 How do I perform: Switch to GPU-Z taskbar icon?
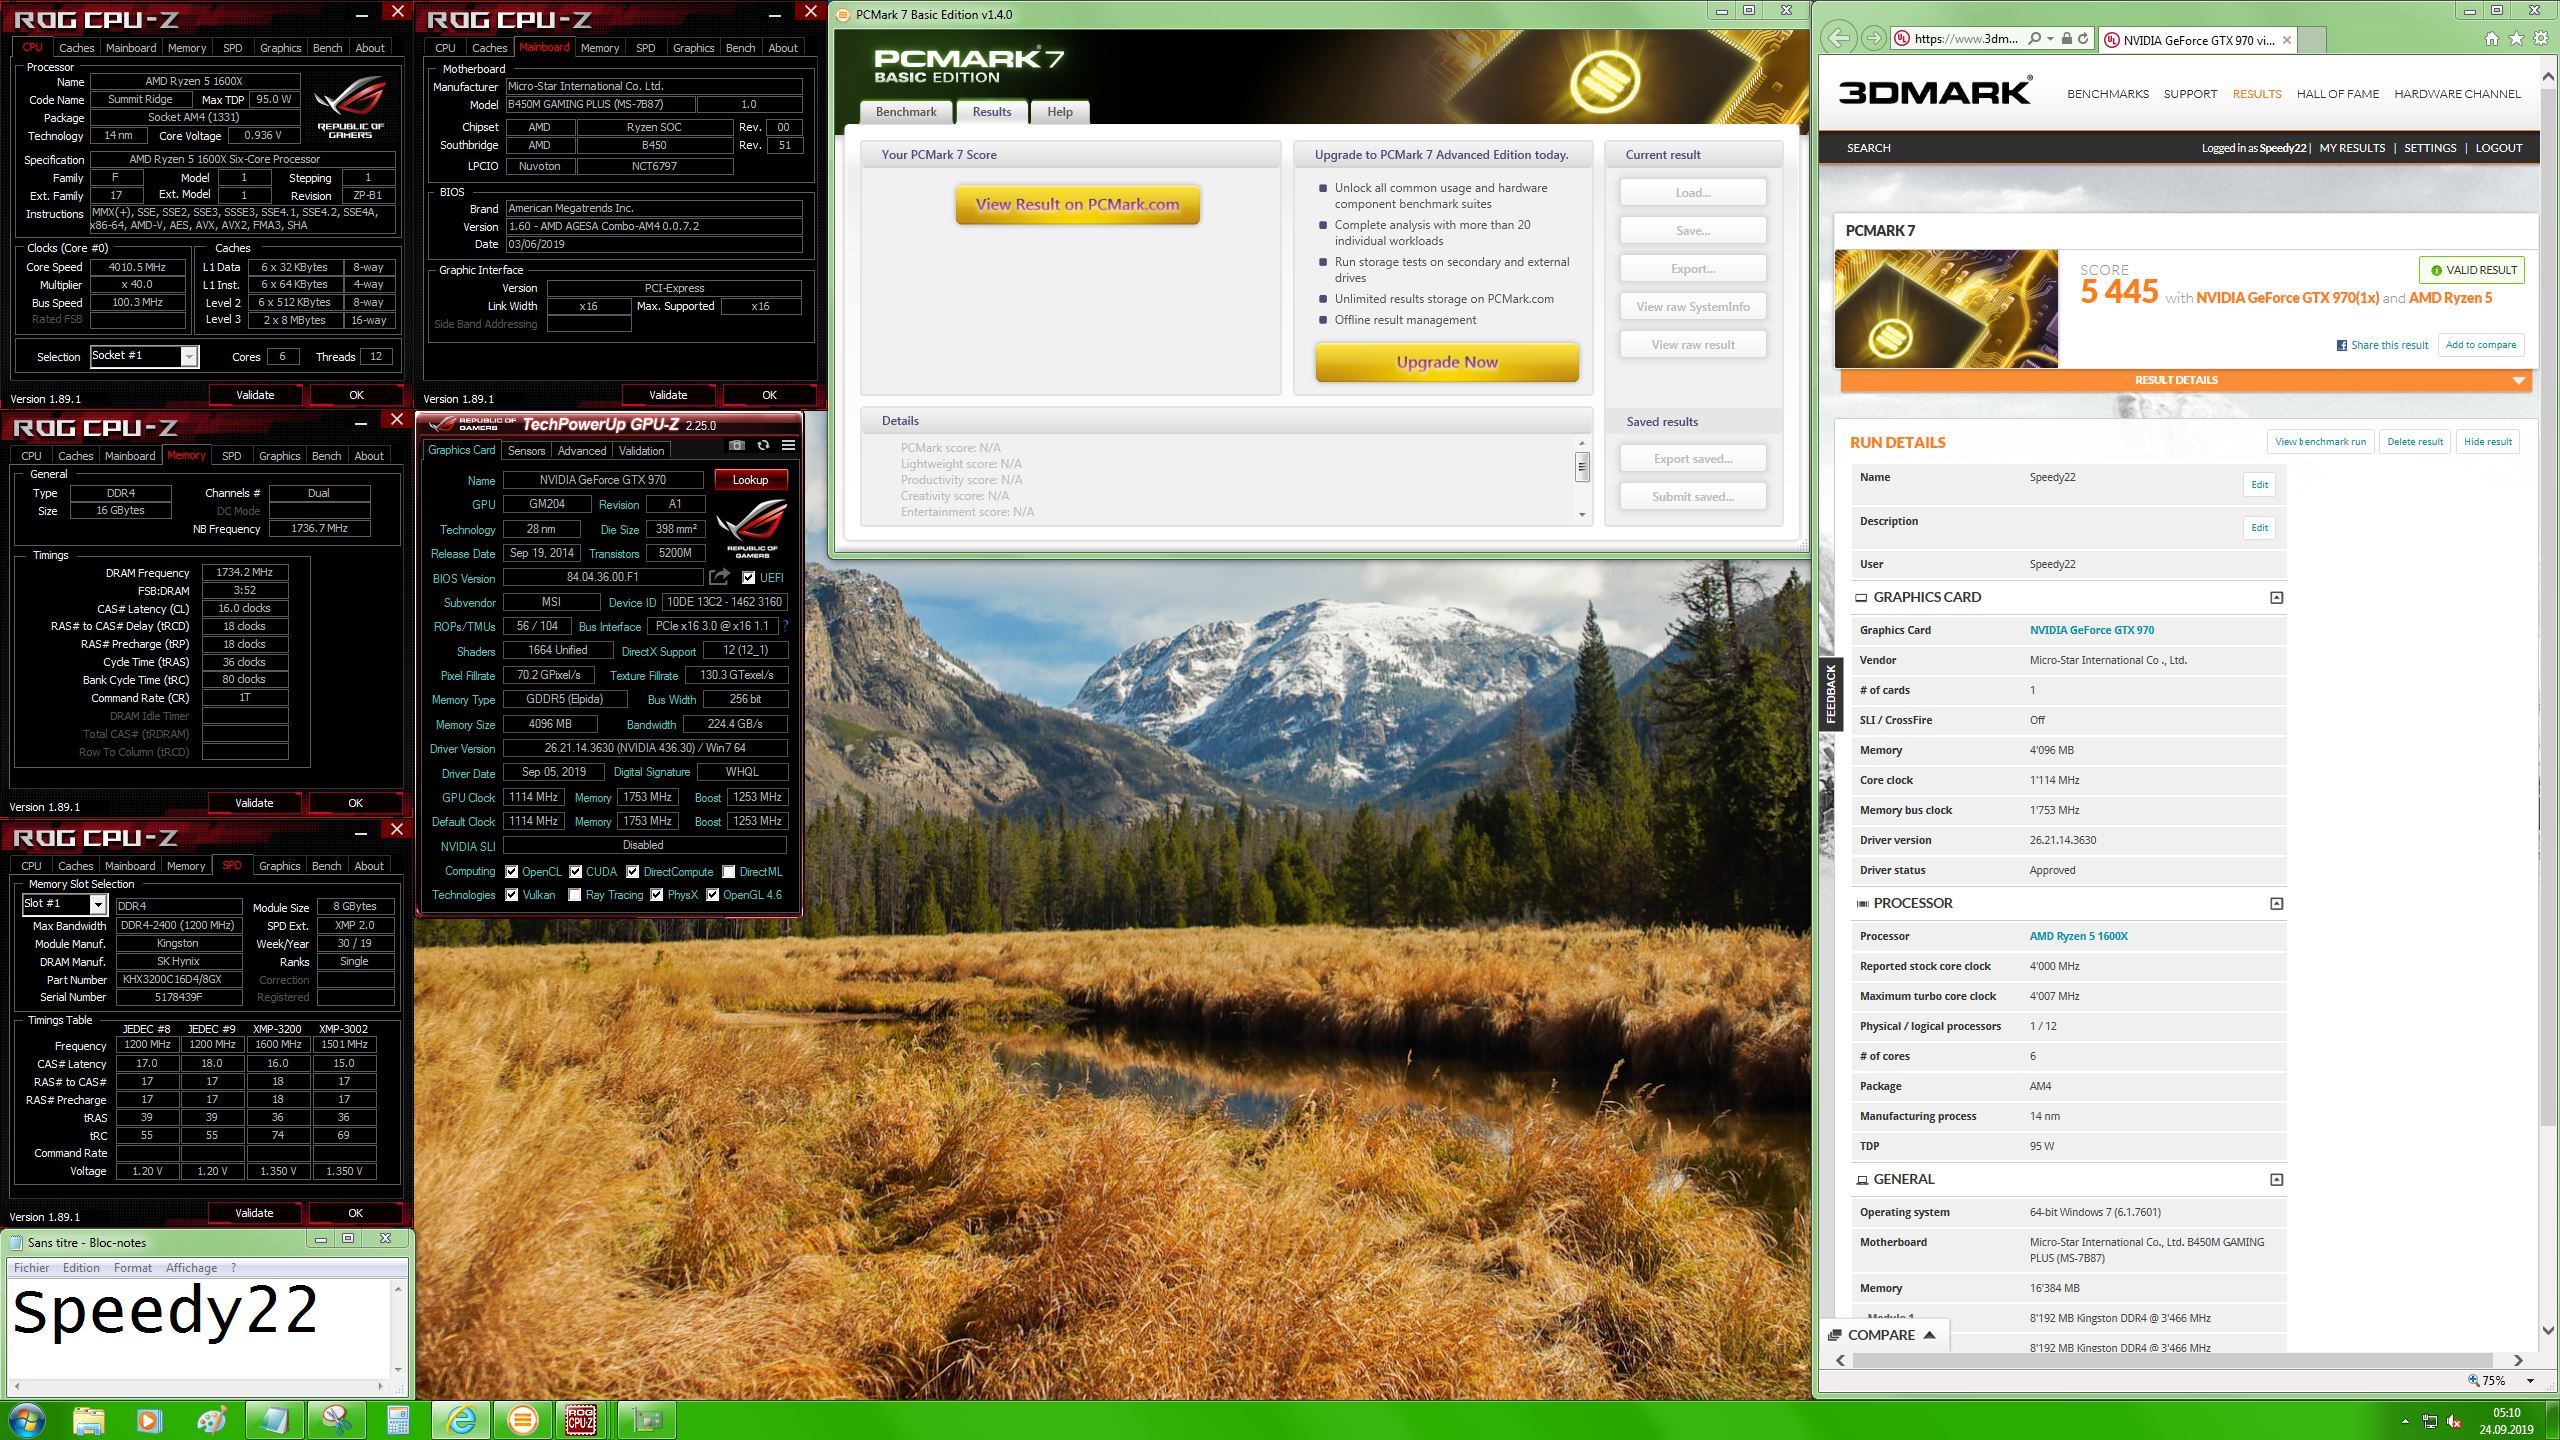[647, 1420]
